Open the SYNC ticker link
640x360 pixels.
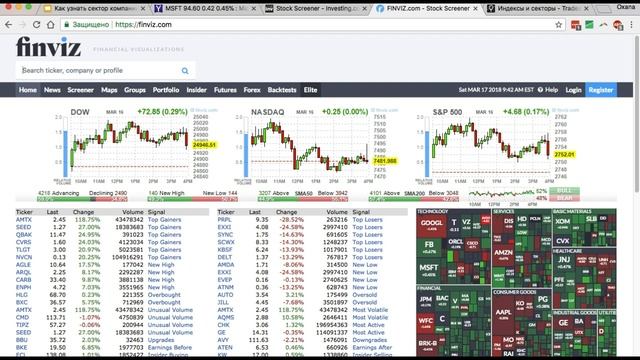[x=225, y=235]
